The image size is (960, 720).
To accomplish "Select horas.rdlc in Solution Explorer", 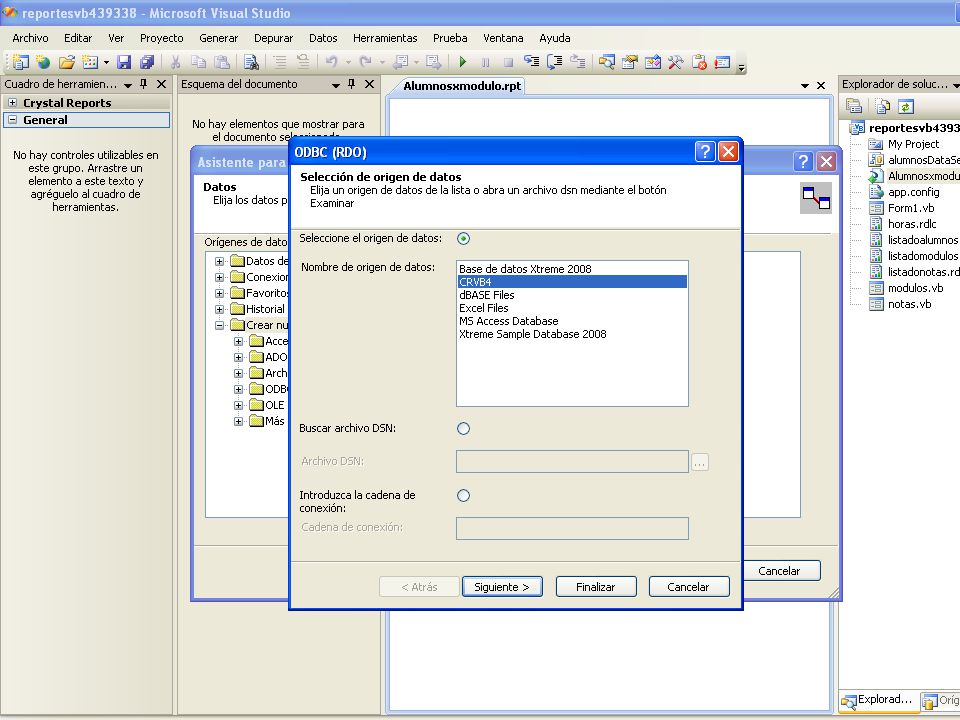I will point(912,224).
